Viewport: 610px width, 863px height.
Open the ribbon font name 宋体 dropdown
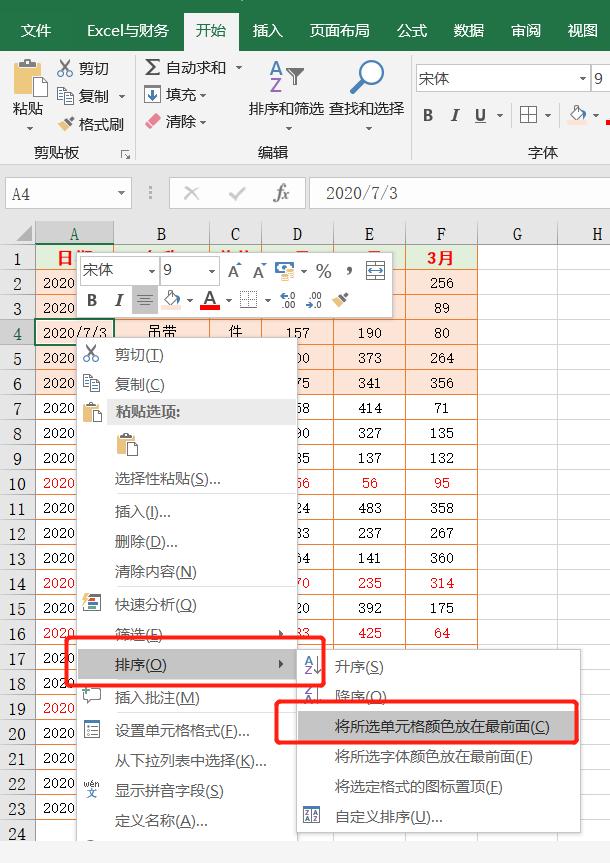(x=583, y=79)
